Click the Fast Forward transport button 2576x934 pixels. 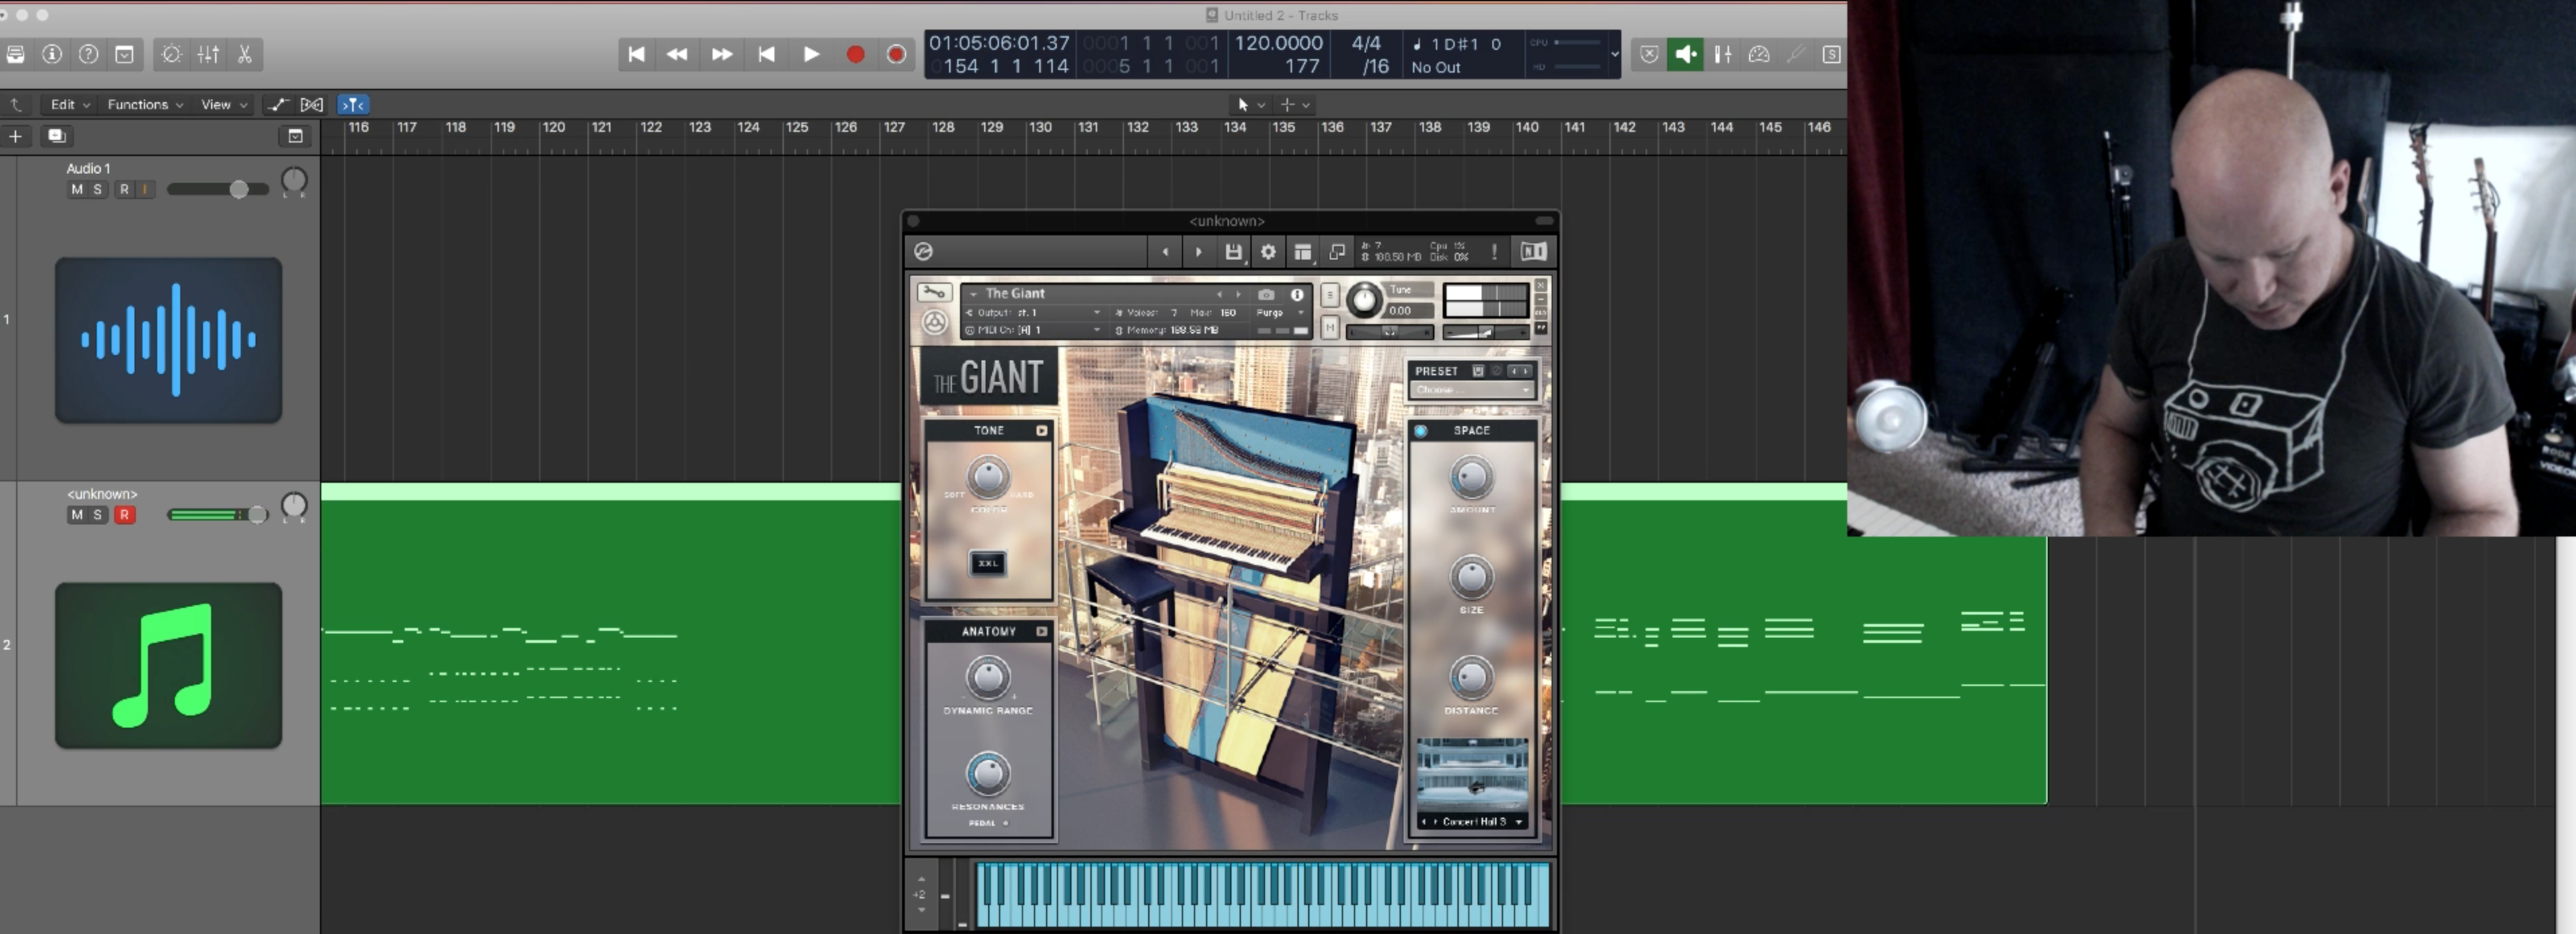point(721,54)
